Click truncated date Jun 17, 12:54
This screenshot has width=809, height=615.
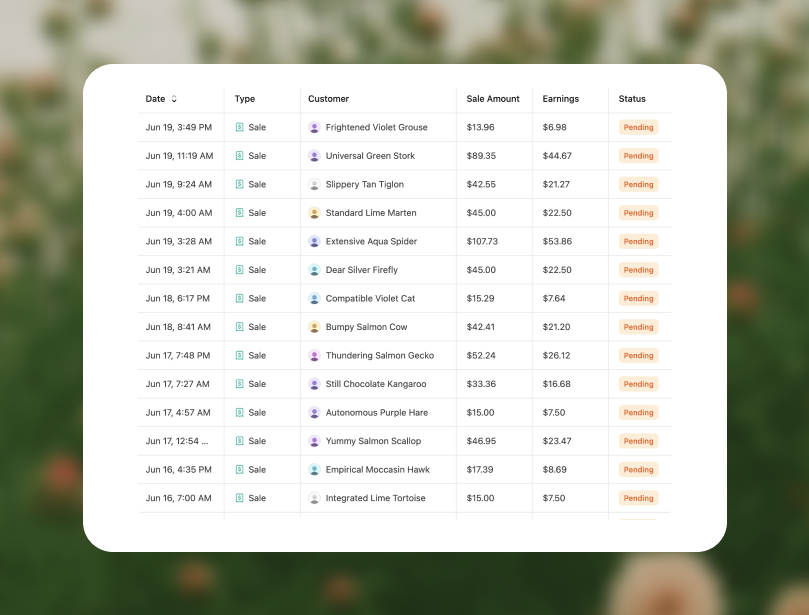177,441
